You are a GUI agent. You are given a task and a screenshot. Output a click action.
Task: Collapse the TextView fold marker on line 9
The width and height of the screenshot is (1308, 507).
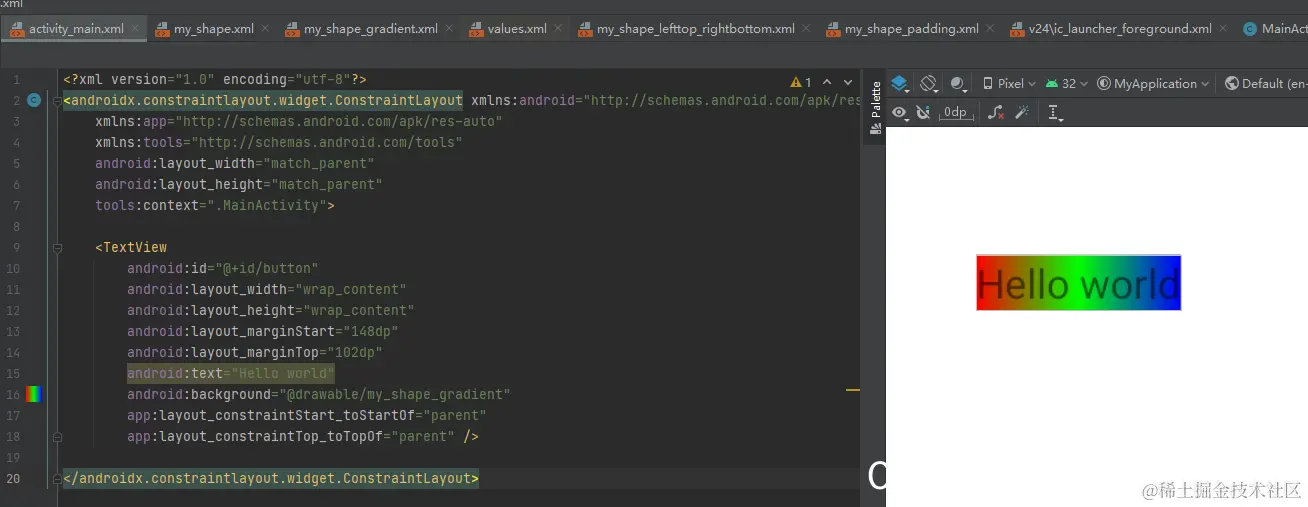pyautogui.click(x=57, y=247)
